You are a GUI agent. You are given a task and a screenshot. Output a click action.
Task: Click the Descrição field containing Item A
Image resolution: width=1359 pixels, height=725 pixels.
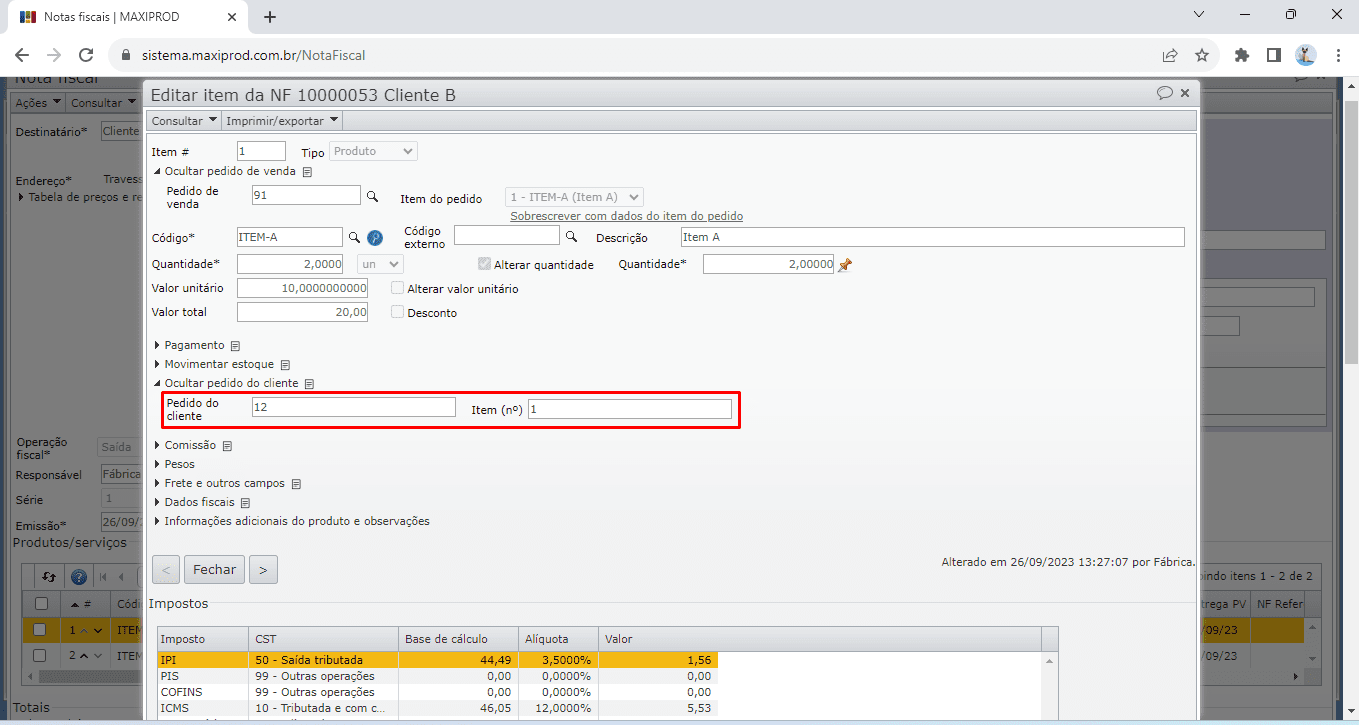pos(932,237)
